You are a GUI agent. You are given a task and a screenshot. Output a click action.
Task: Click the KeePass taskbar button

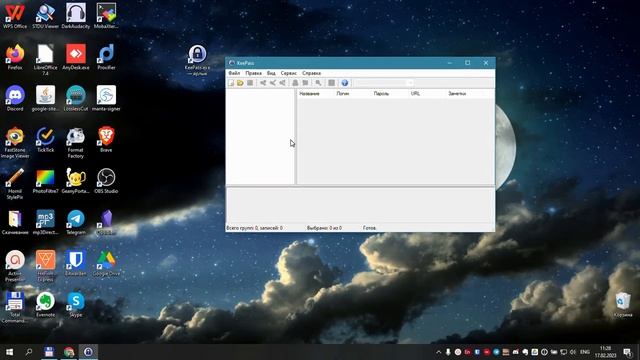coord(89,352)
